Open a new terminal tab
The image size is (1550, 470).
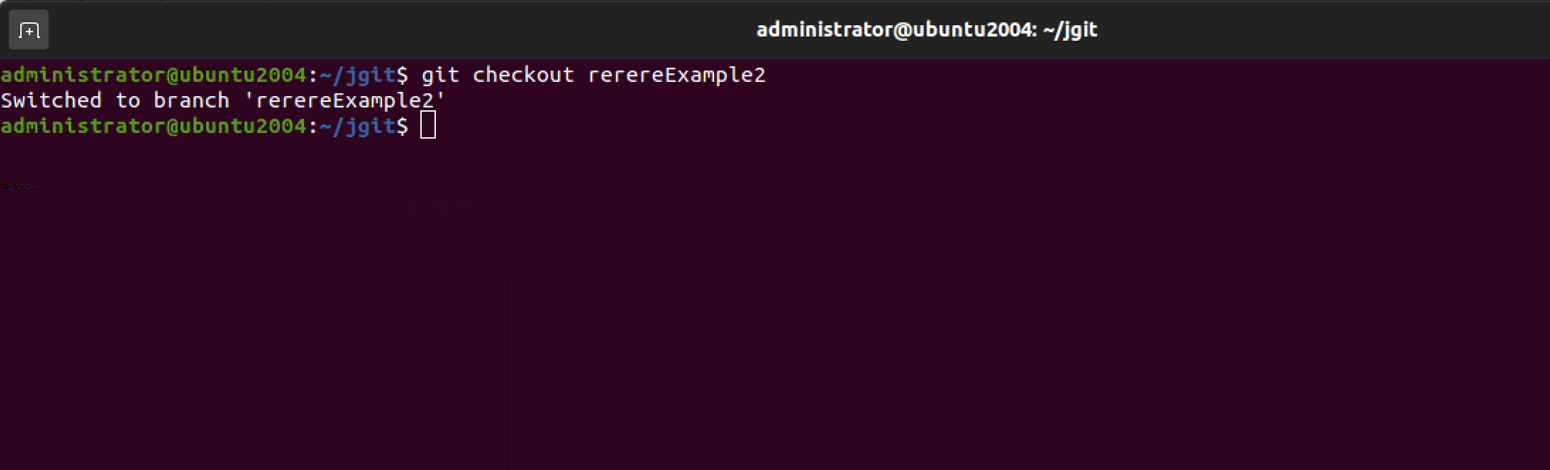(29, 30)
